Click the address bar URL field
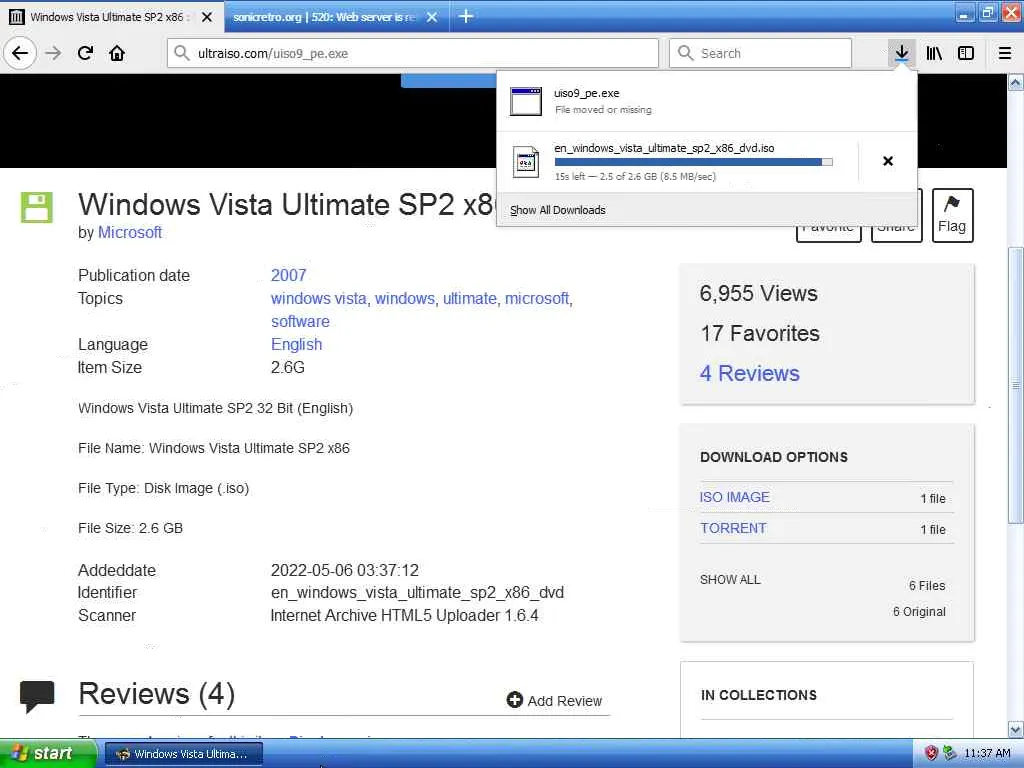The image size is (1024, 768). pyautogui.click(x=413, y=53)
